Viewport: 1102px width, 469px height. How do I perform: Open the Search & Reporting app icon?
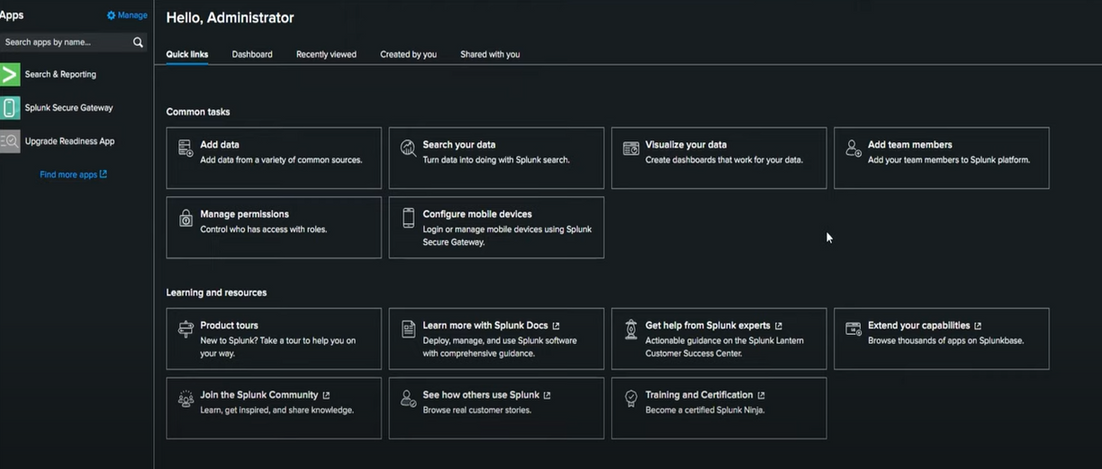10,75
